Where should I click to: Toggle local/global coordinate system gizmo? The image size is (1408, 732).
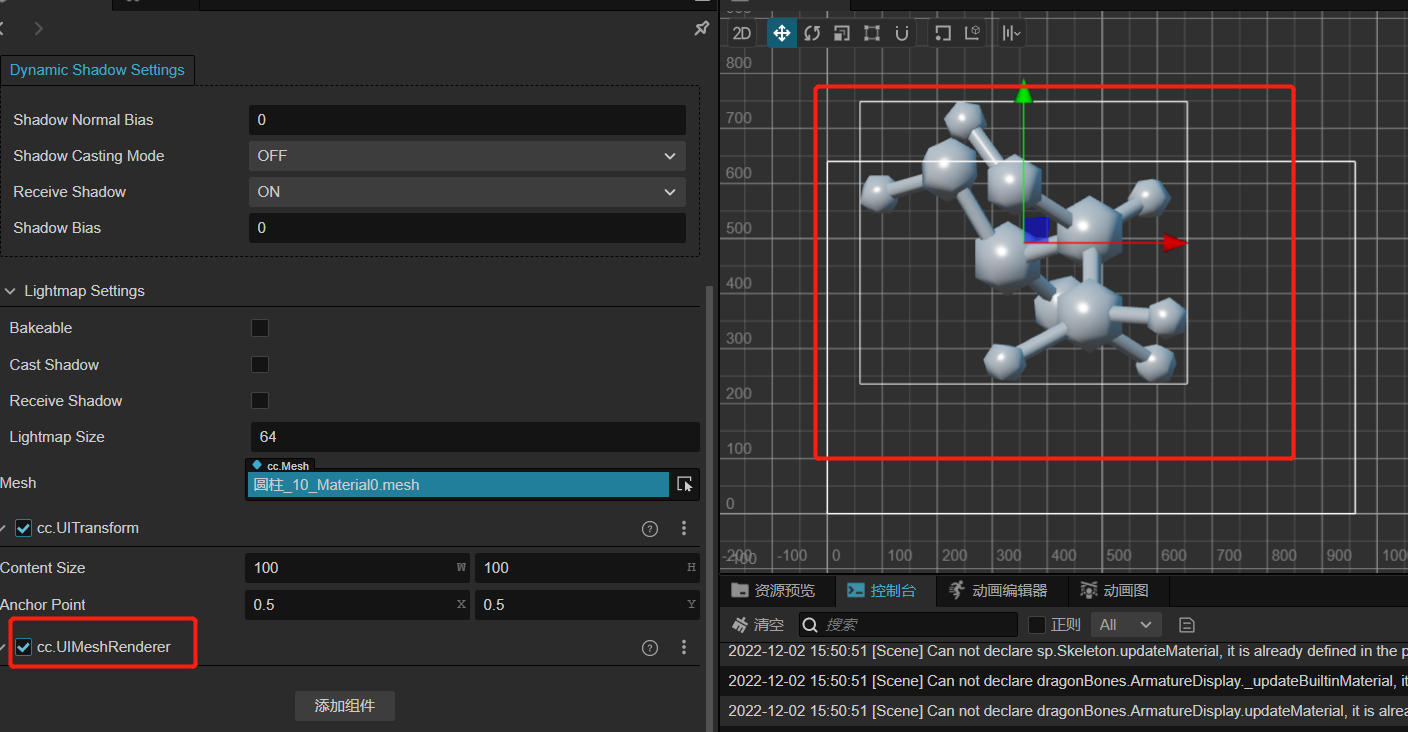tap(971, 32)
